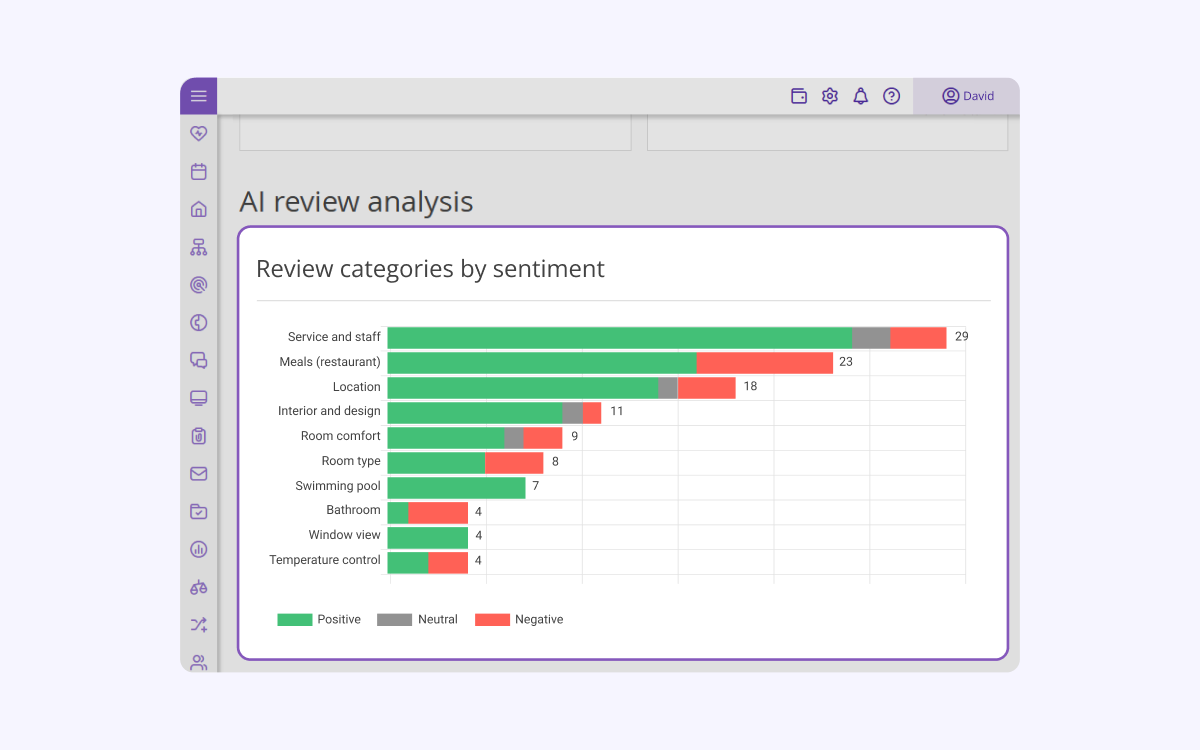Open the David user profile menu

[x=966, y=96]
